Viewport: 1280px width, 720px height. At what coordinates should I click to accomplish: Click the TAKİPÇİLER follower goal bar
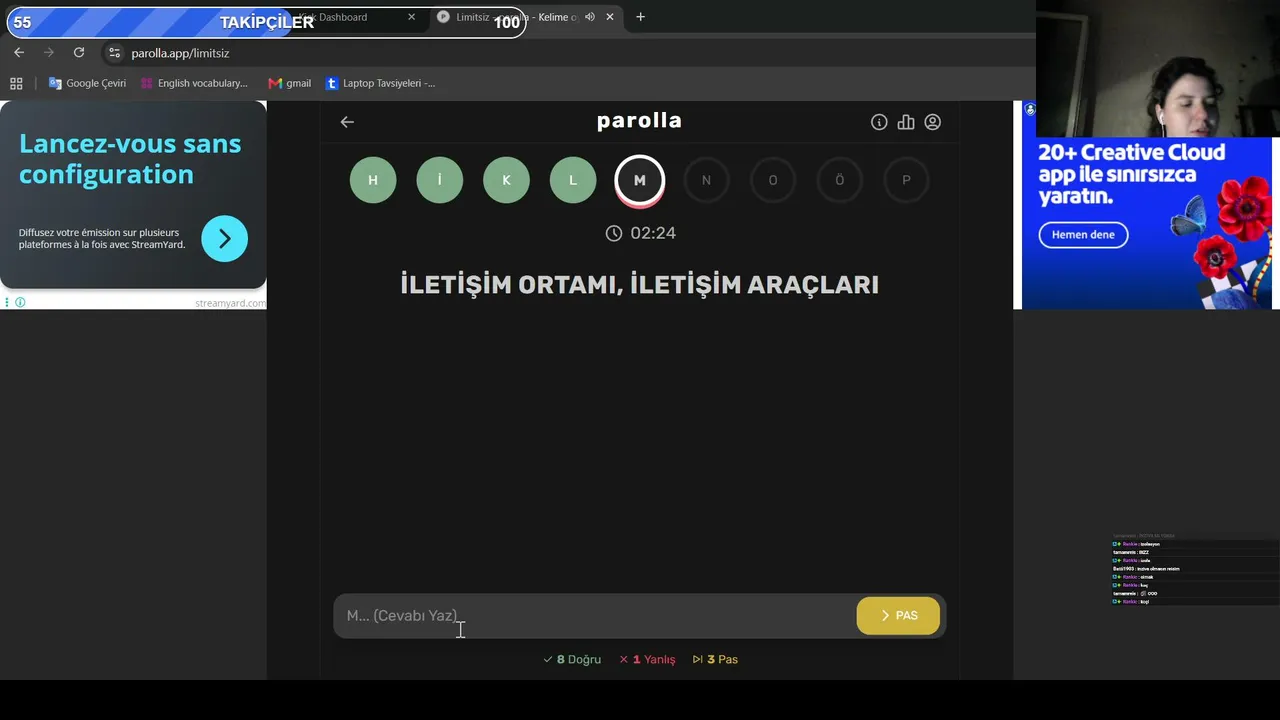(x=266, y=22)
